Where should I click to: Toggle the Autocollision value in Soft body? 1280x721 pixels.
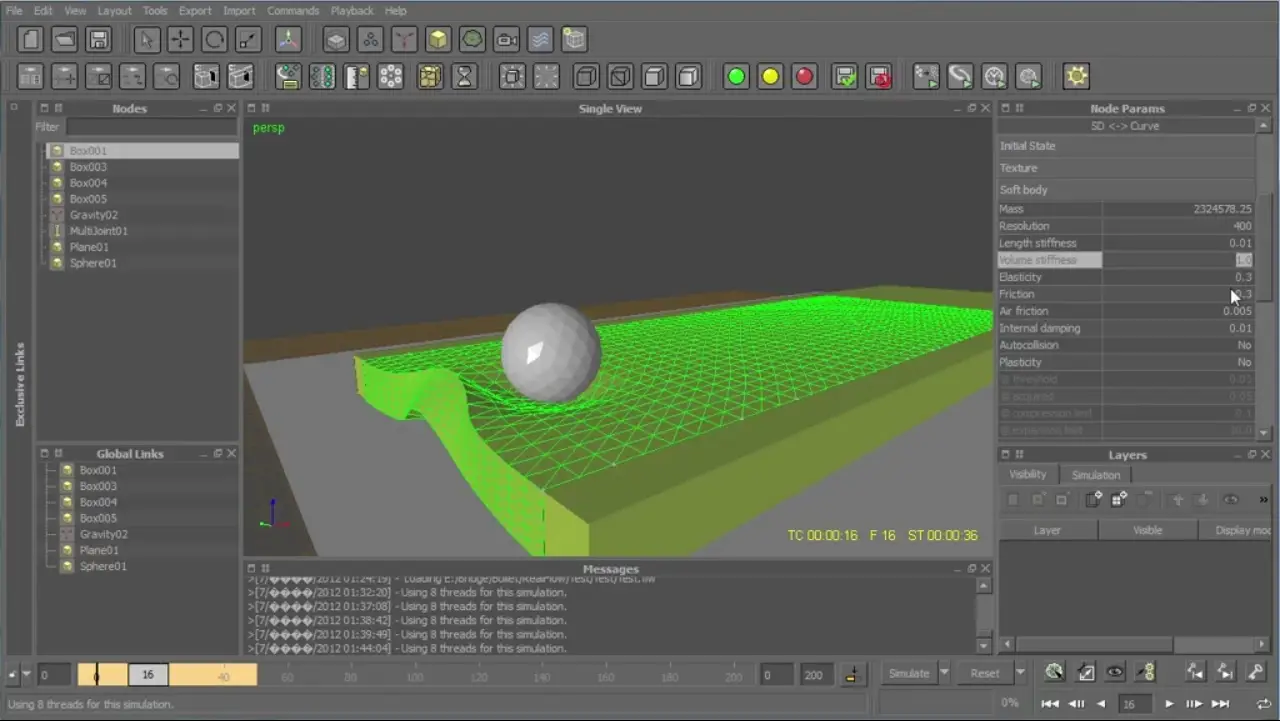(x=1244, y=345)
